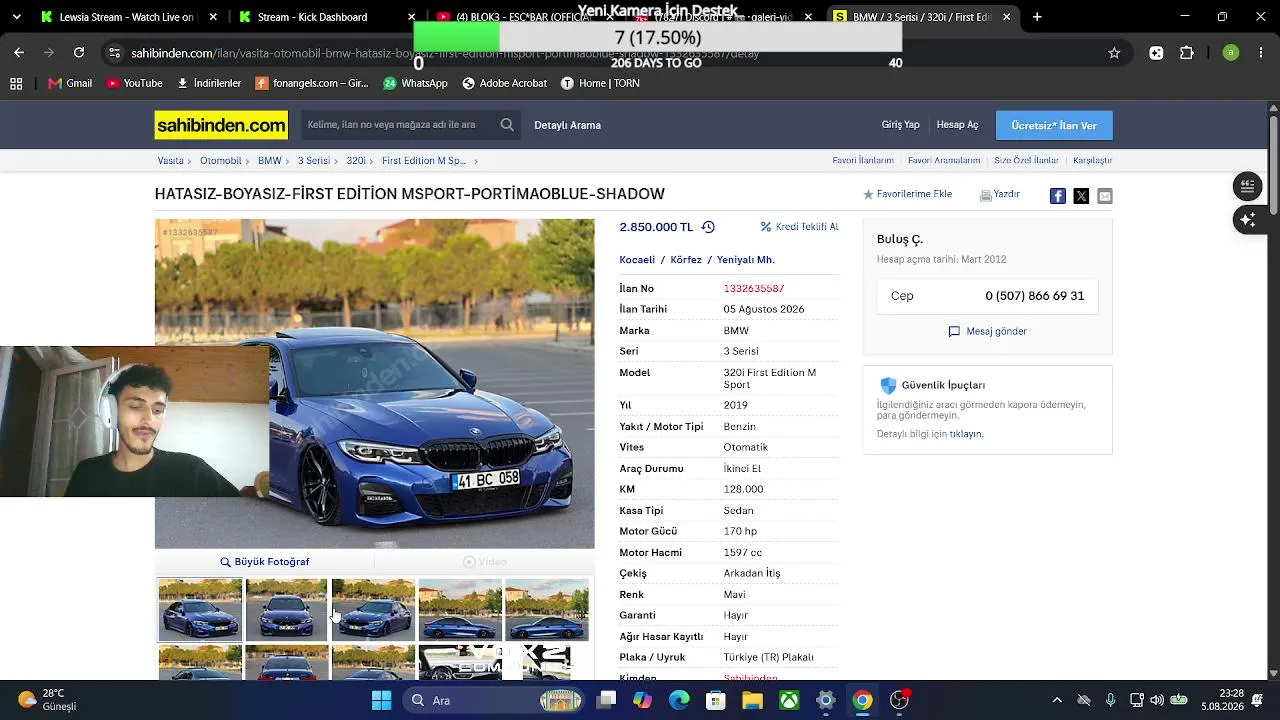Open Adobe Acrobat bookmark
The height and width of the screenshot is (720, 1280).
pyautogui.click(x=504, y=84)
